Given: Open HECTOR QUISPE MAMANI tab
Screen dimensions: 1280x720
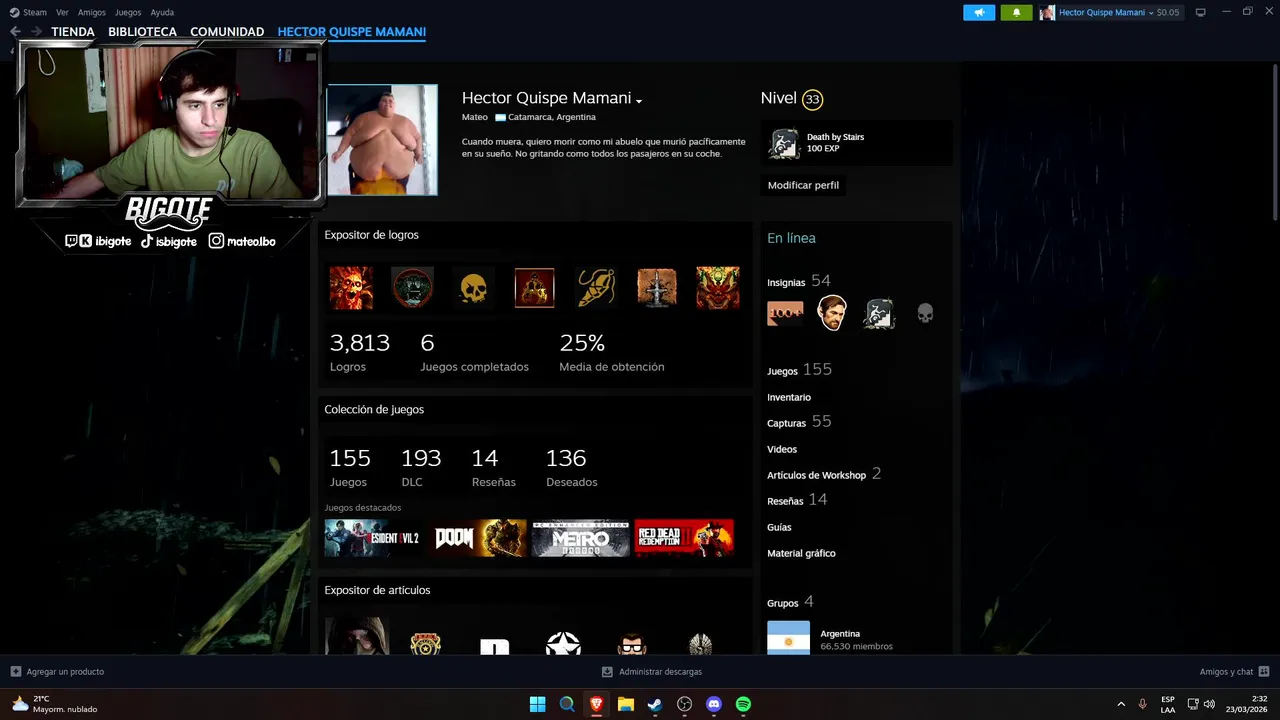Looking at the screenshot, I should point(352,32).
